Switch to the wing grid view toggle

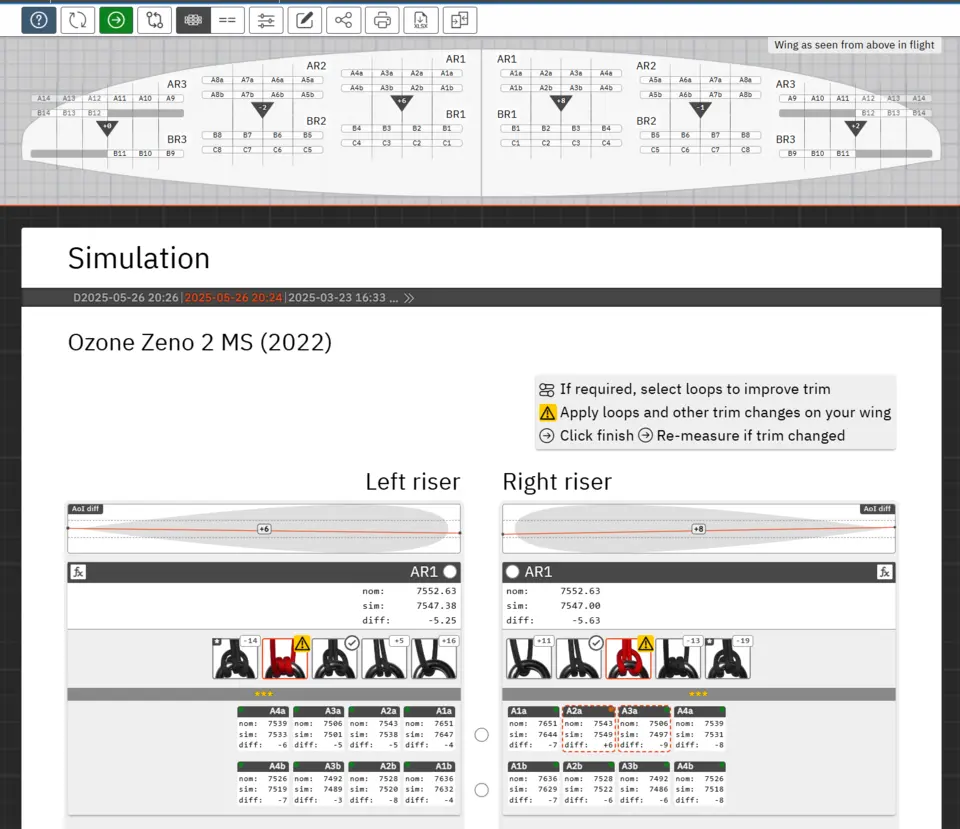click(193, 21)
